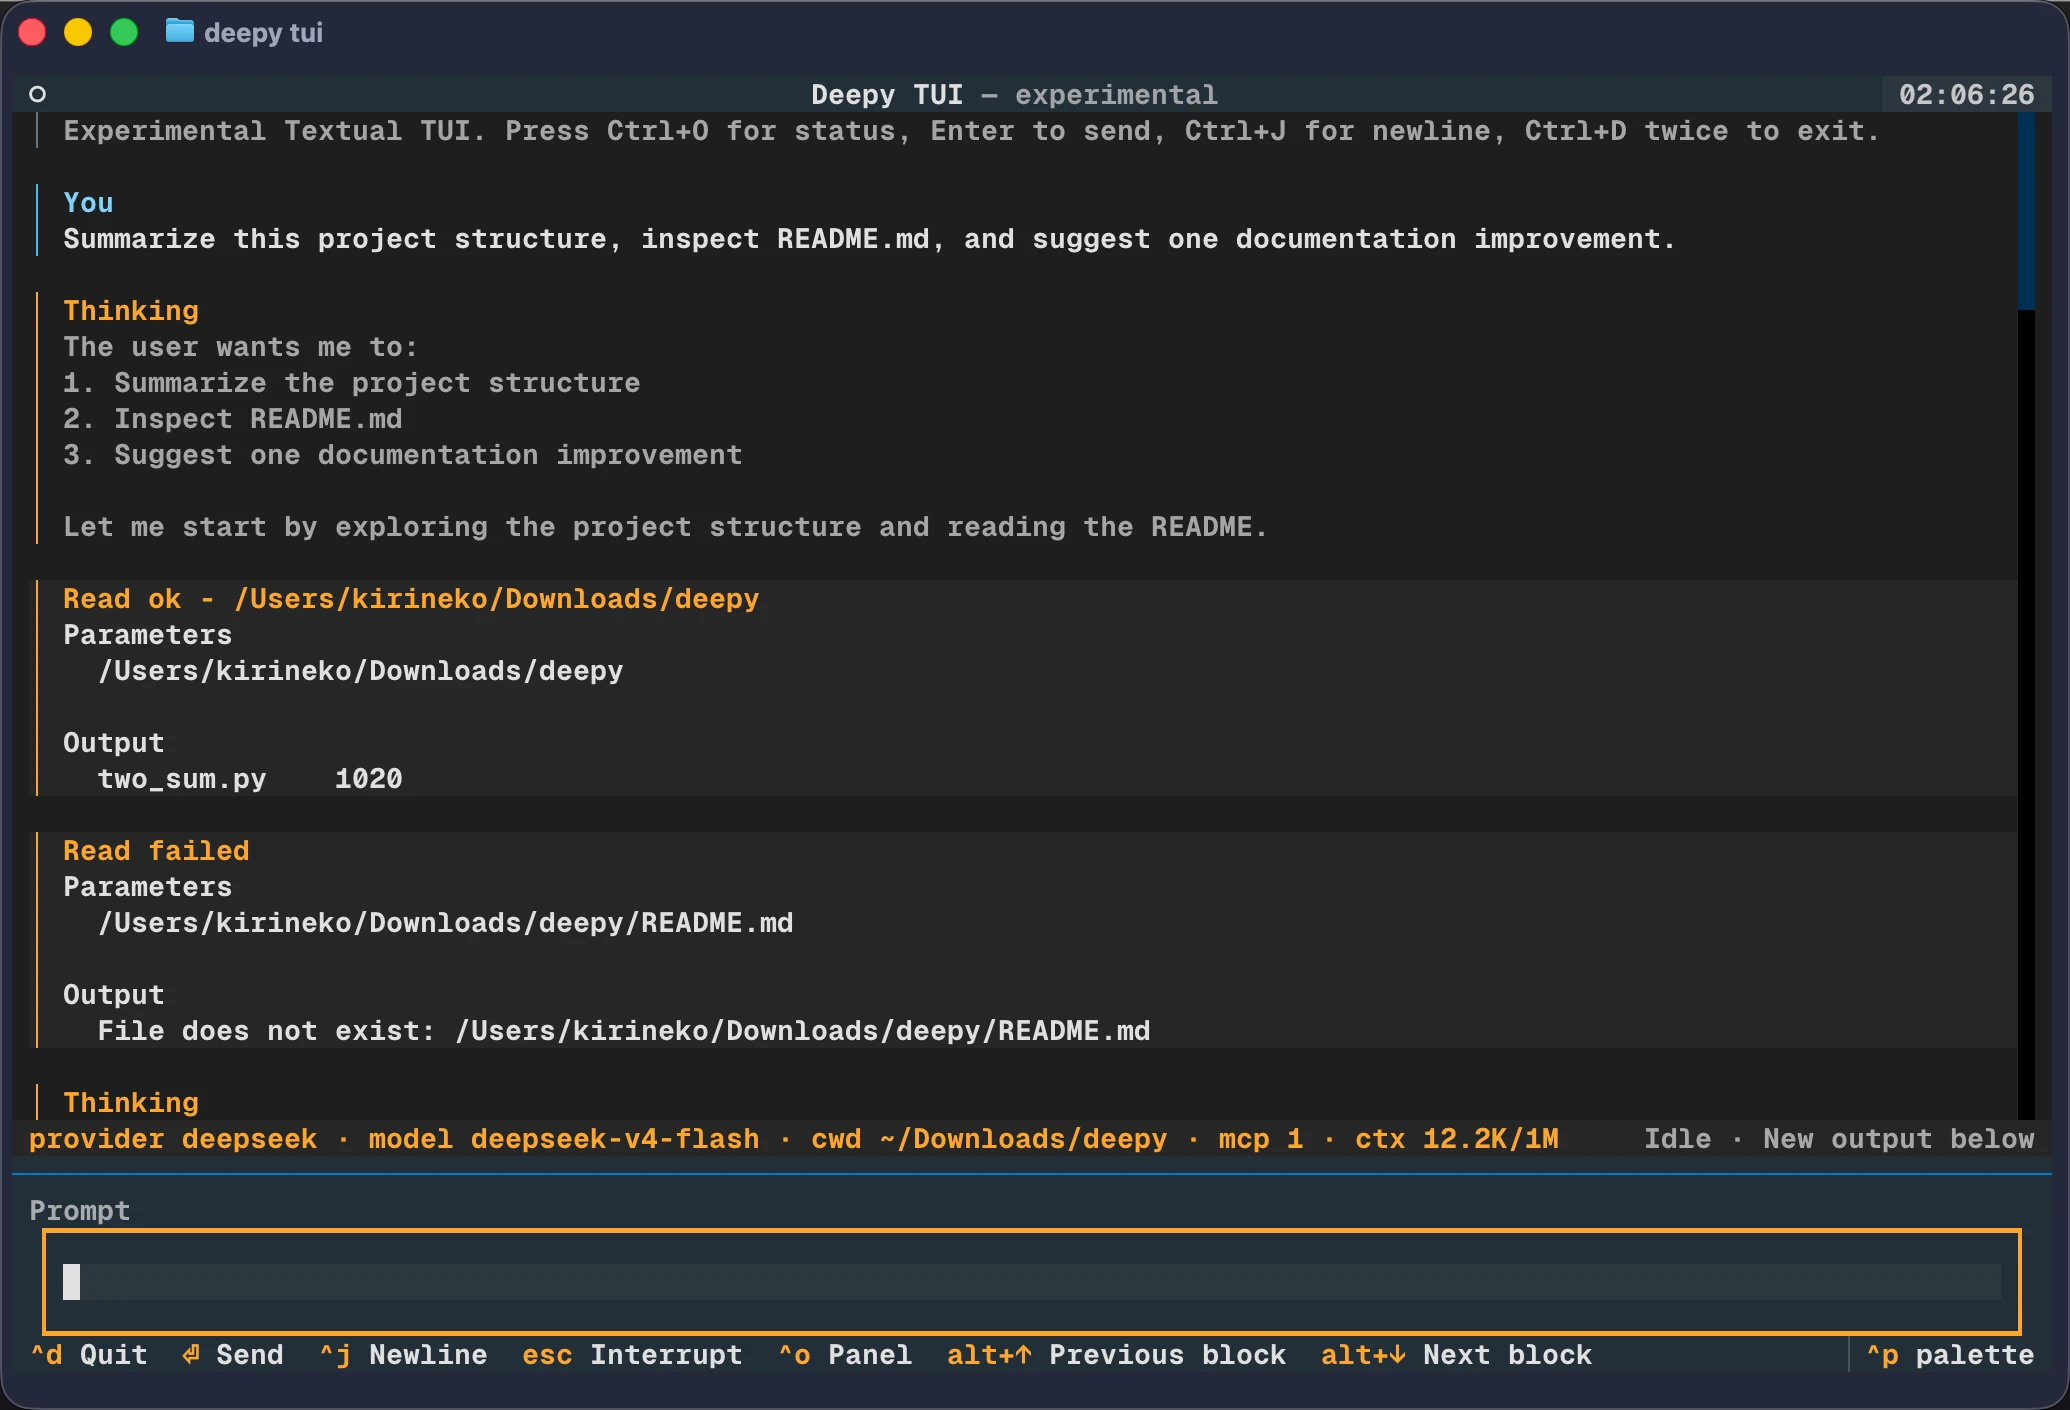Click the 'Output' label in the Read ok block
Image resolution: width=2070 pixels, height=1410 pixels.
pos(114,743)
